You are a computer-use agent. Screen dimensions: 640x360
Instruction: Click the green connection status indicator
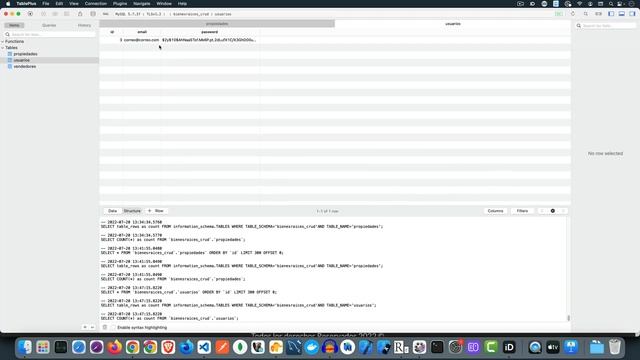click(559, 14)
